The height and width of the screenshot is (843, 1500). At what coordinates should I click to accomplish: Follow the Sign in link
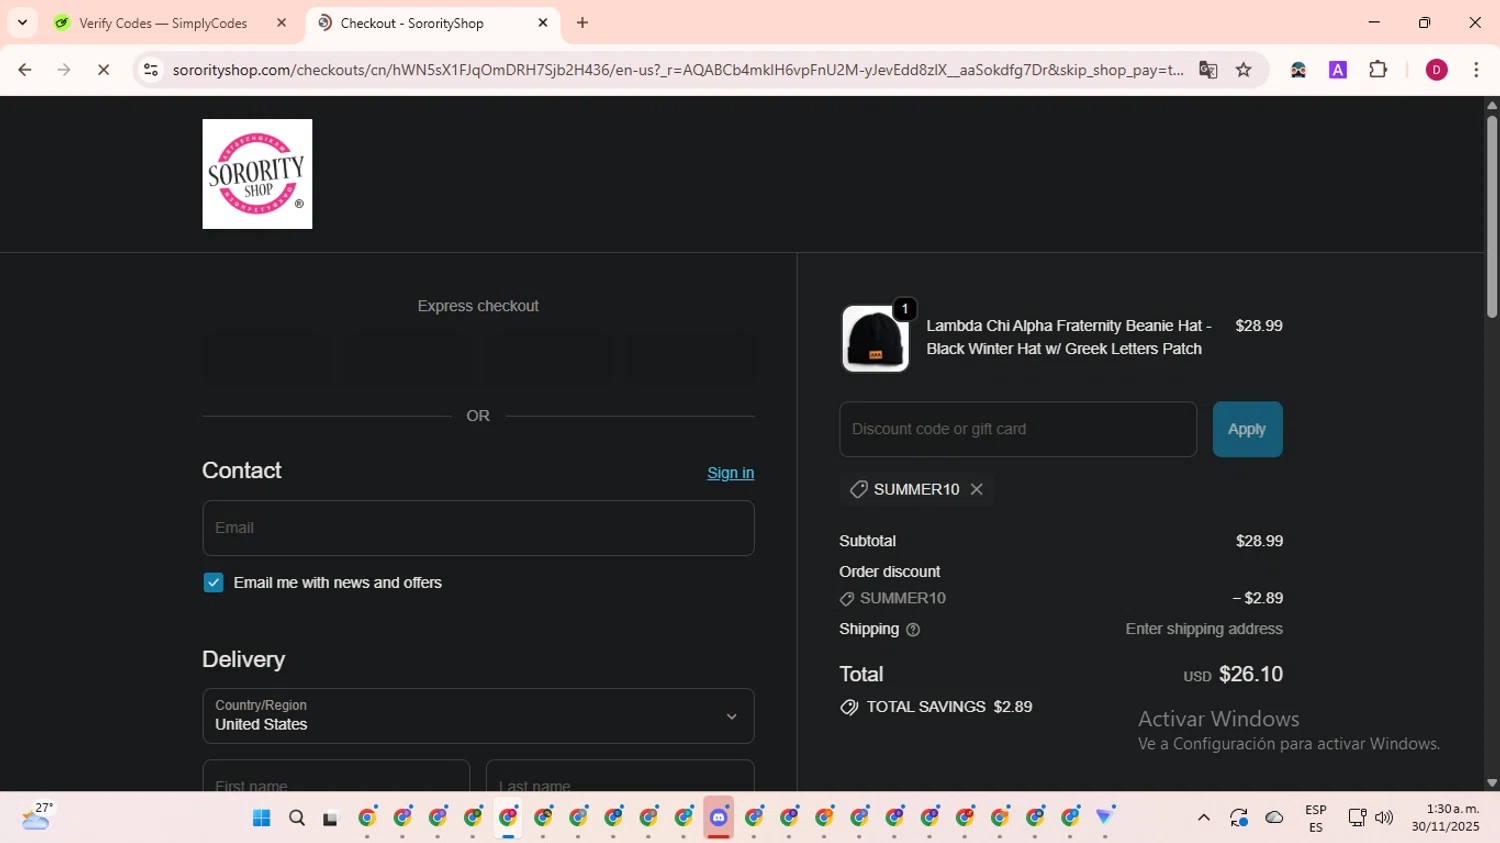(x=730, y=473)
